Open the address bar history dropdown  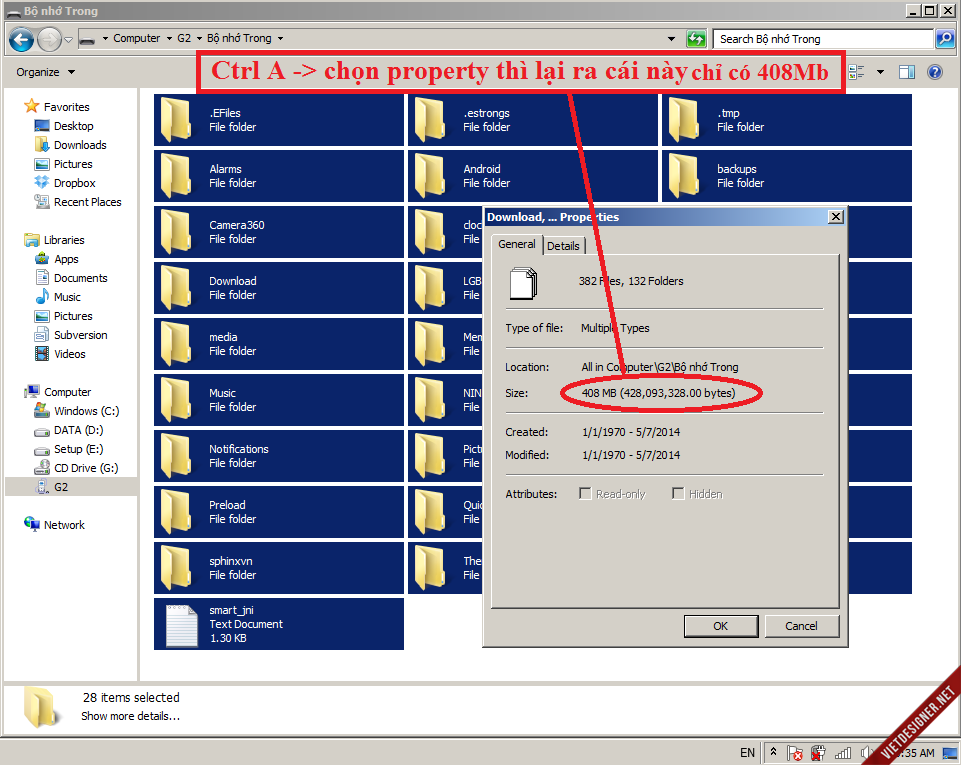pyautogui.click(x=672, y=39)
